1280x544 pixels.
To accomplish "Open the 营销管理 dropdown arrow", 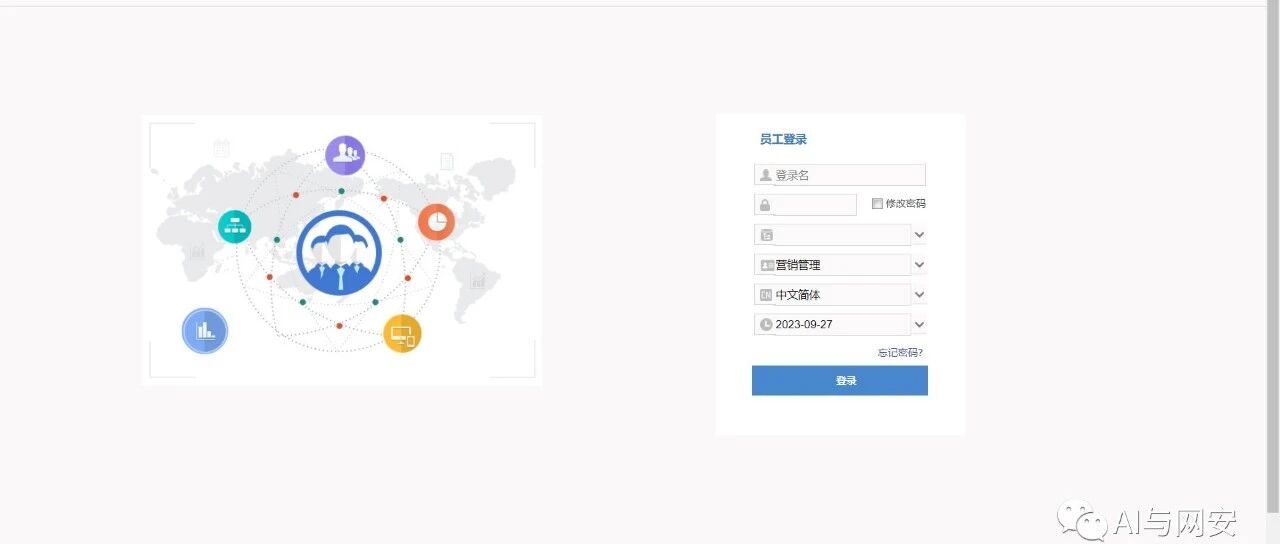I will click(x=919, y=265).
